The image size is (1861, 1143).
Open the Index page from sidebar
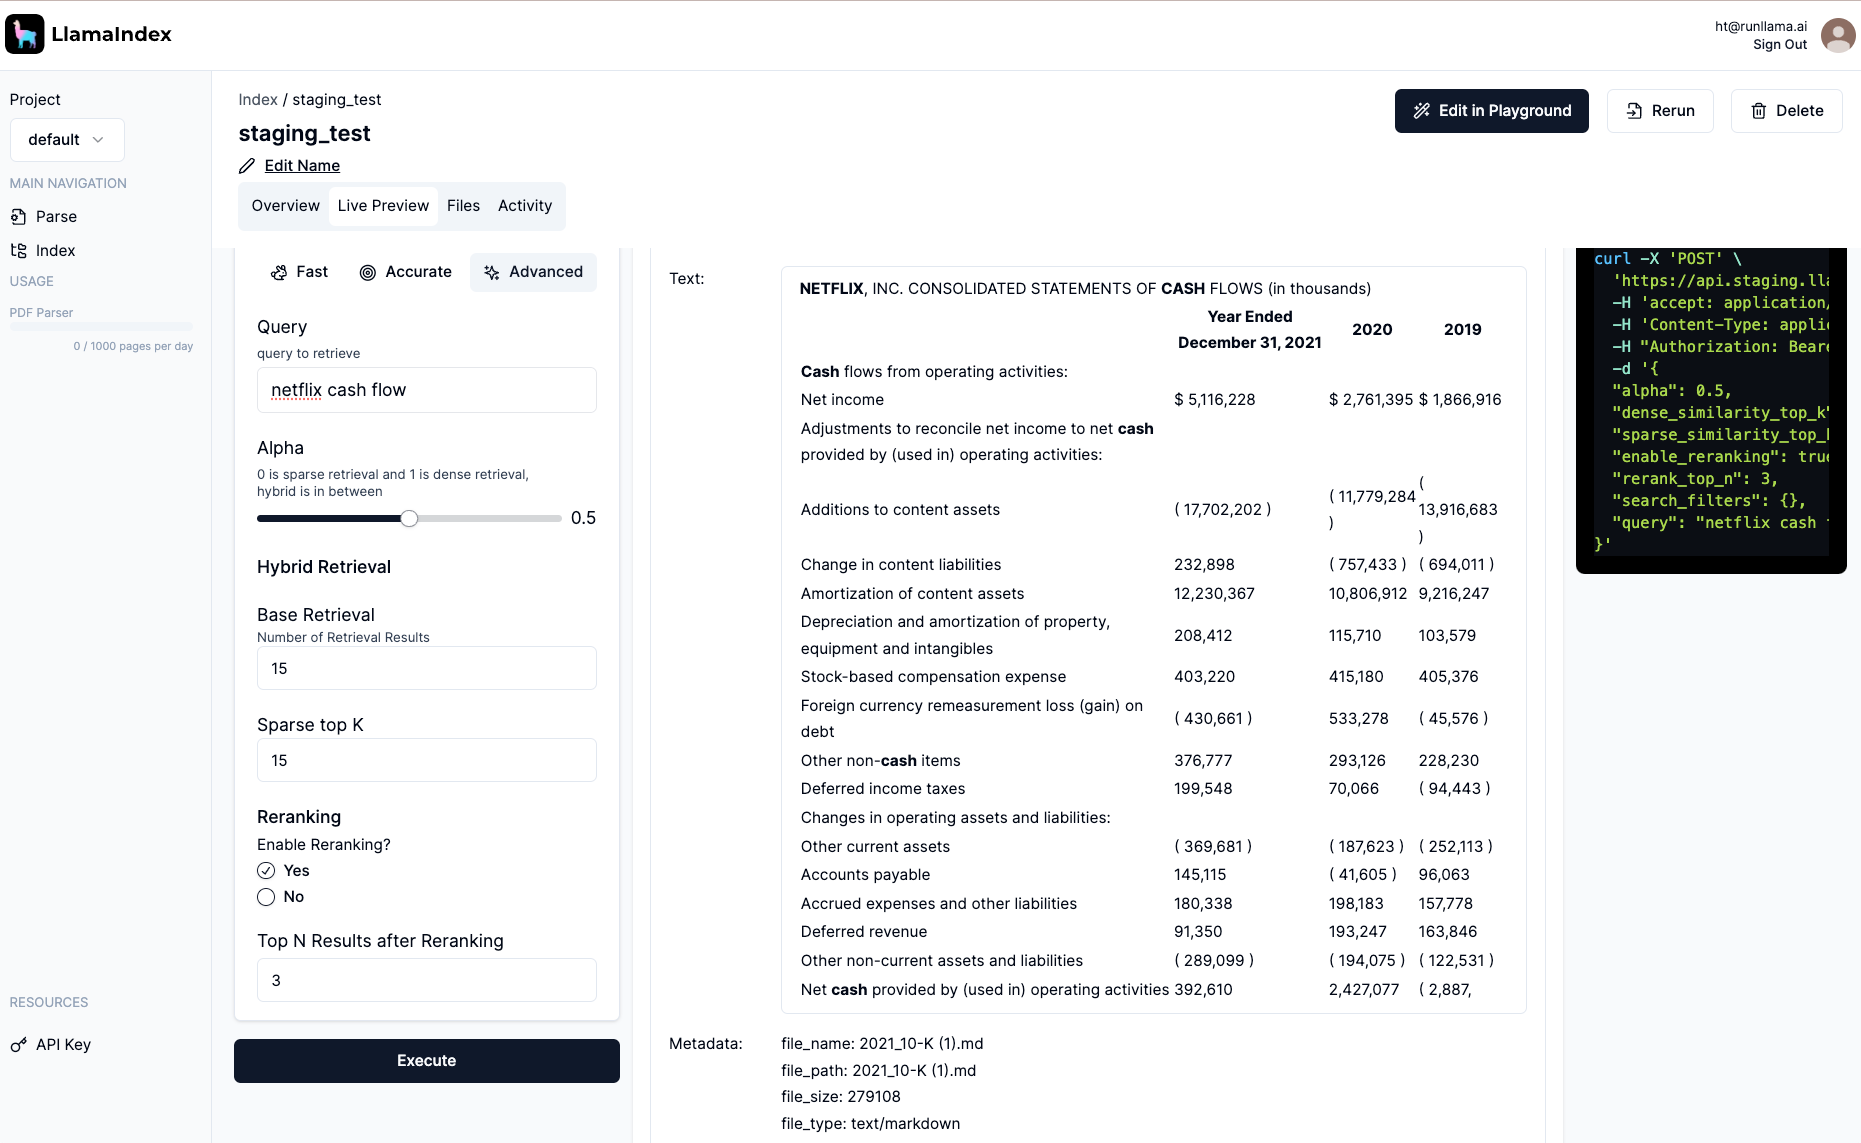point(55,251)
